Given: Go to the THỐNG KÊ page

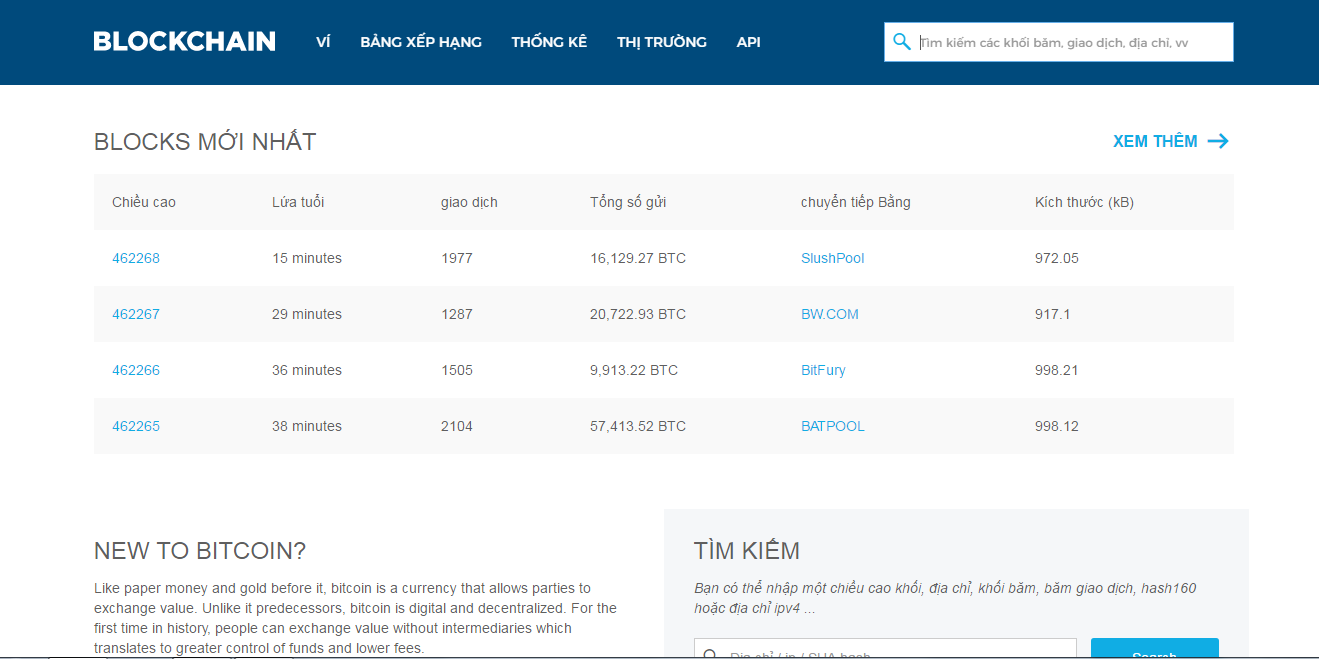Looking at the screenshot, I should coord(549,42).
